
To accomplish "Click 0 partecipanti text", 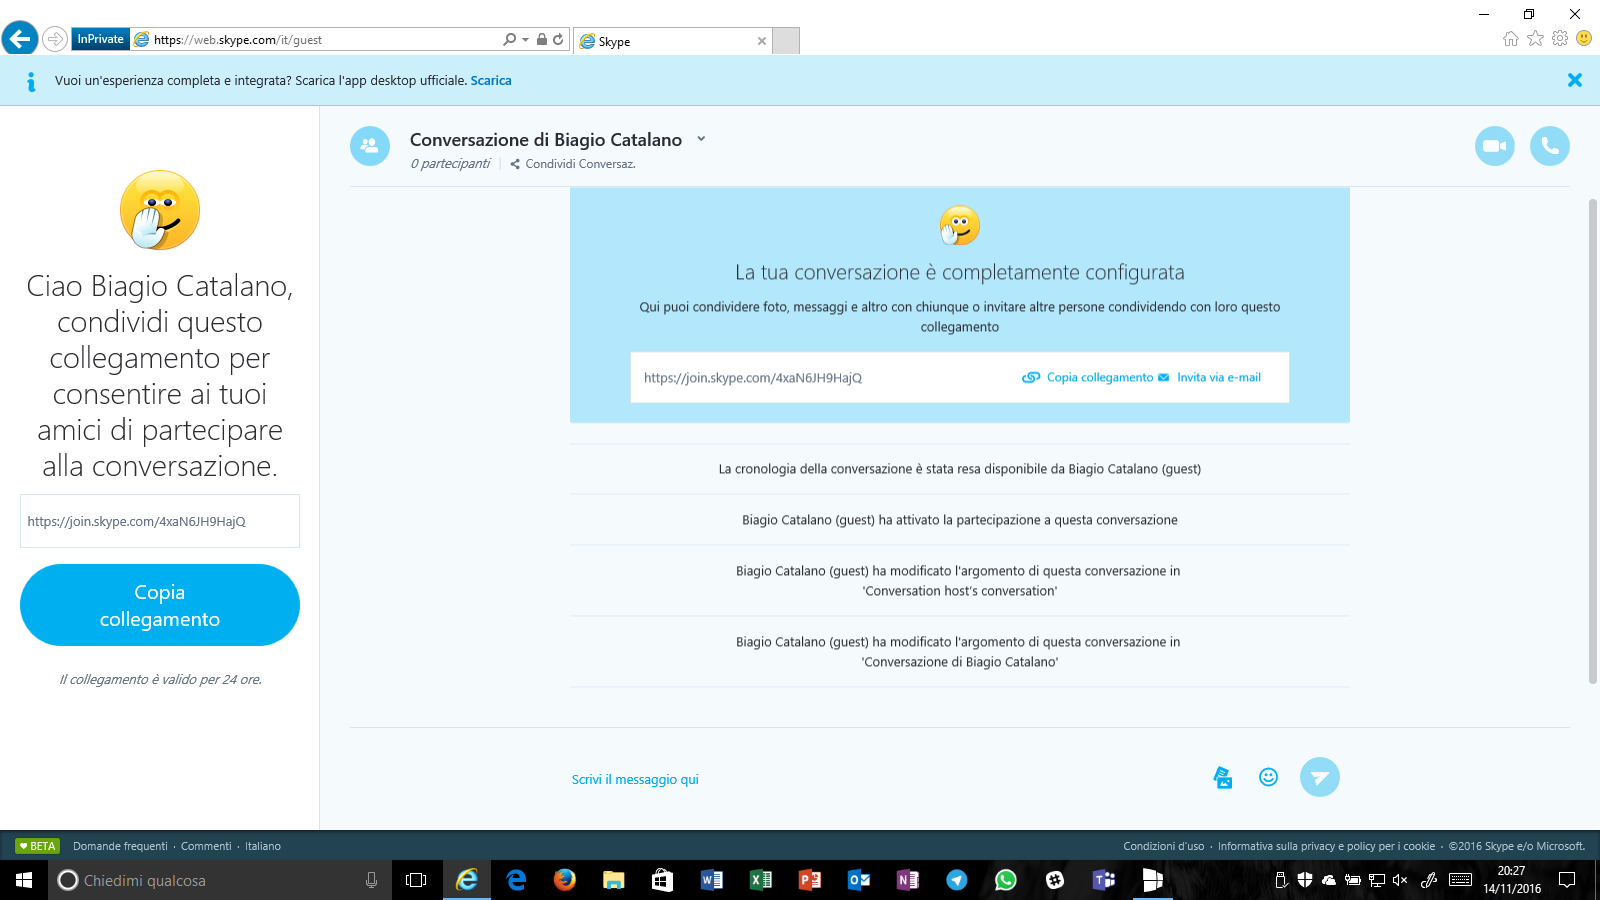I will pyautogui.click(x=450, y=164).
